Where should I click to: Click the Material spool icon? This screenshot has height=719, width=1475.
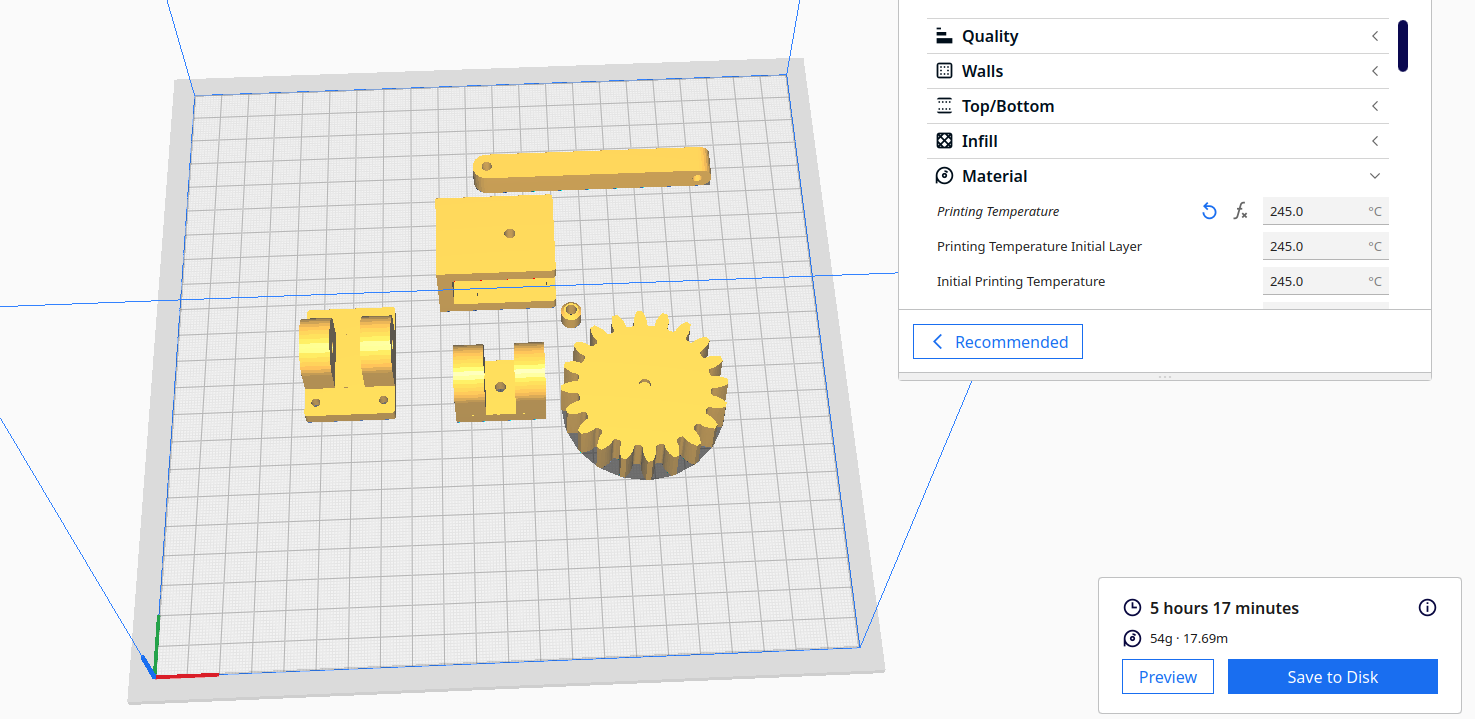[x=944, y=176]
